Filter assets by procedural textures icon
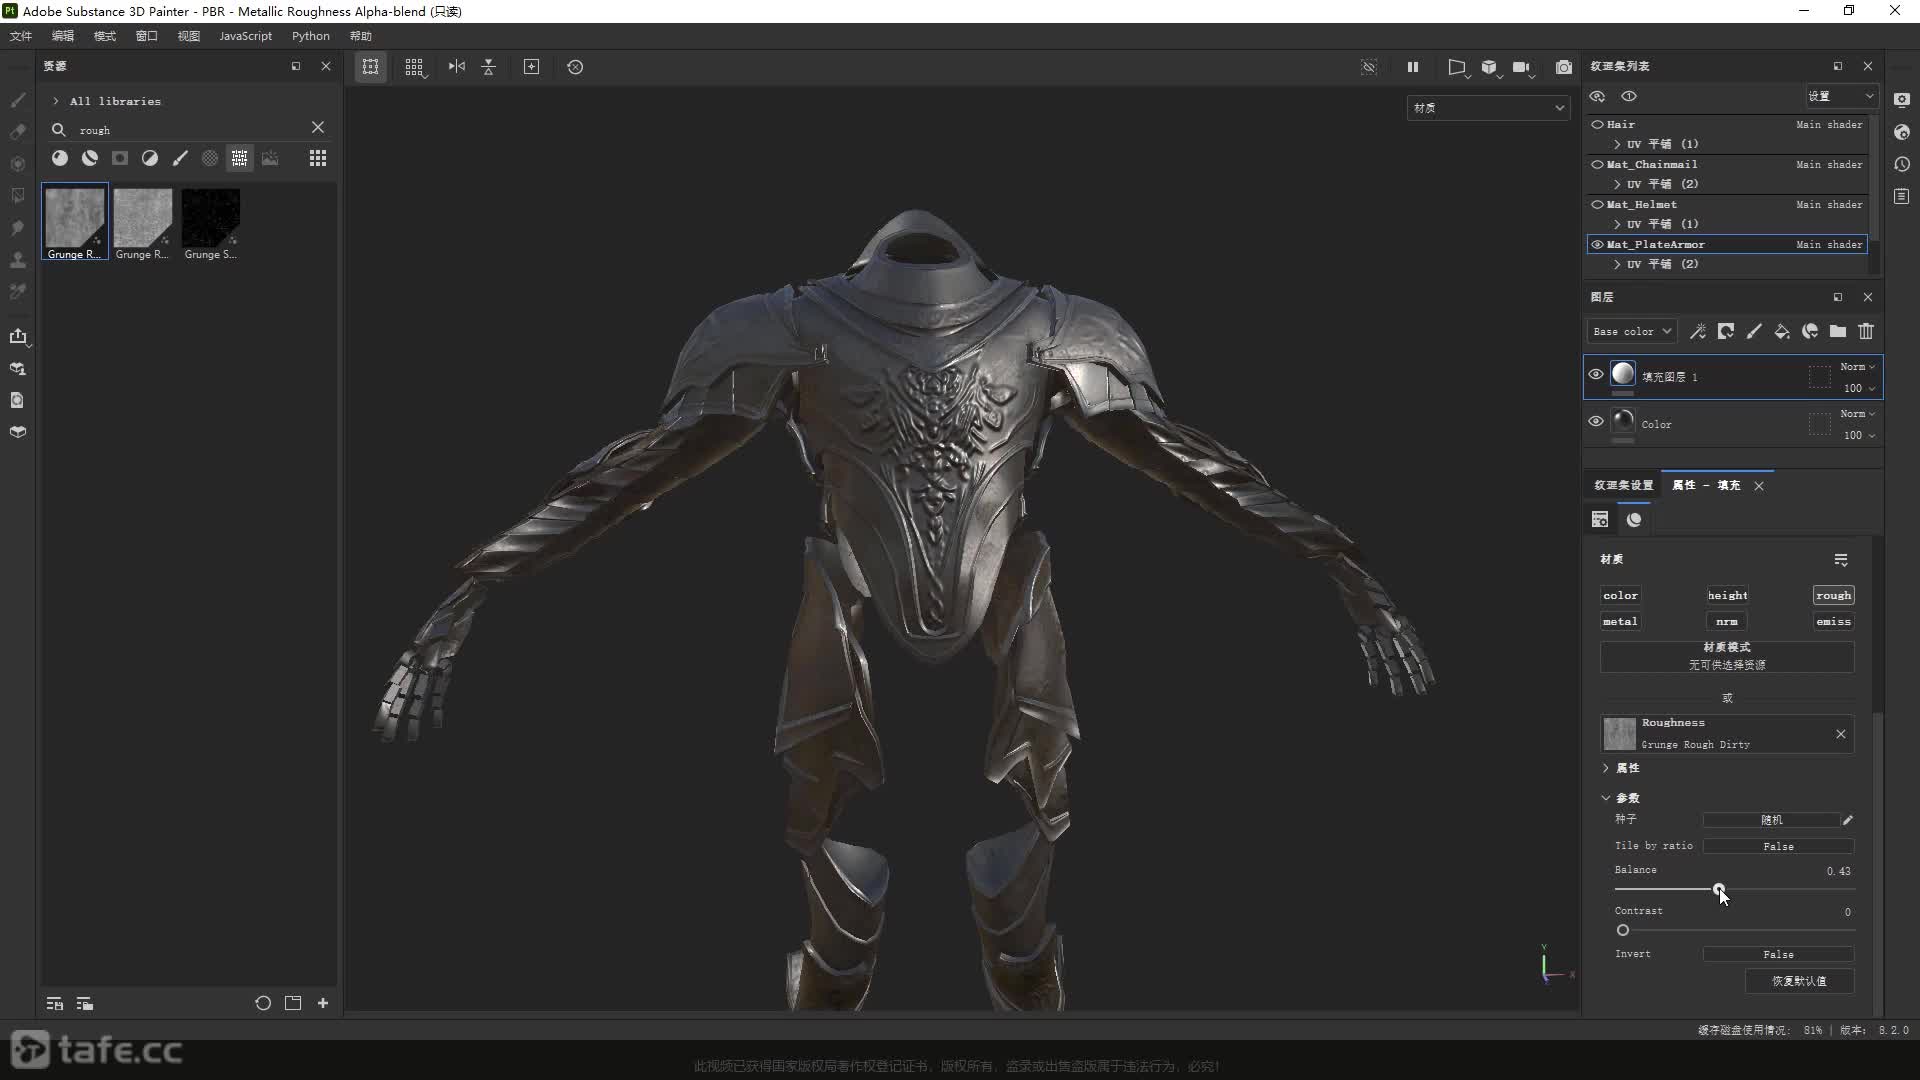The width and height of the screenshot is (1920, 1080). 240,158
